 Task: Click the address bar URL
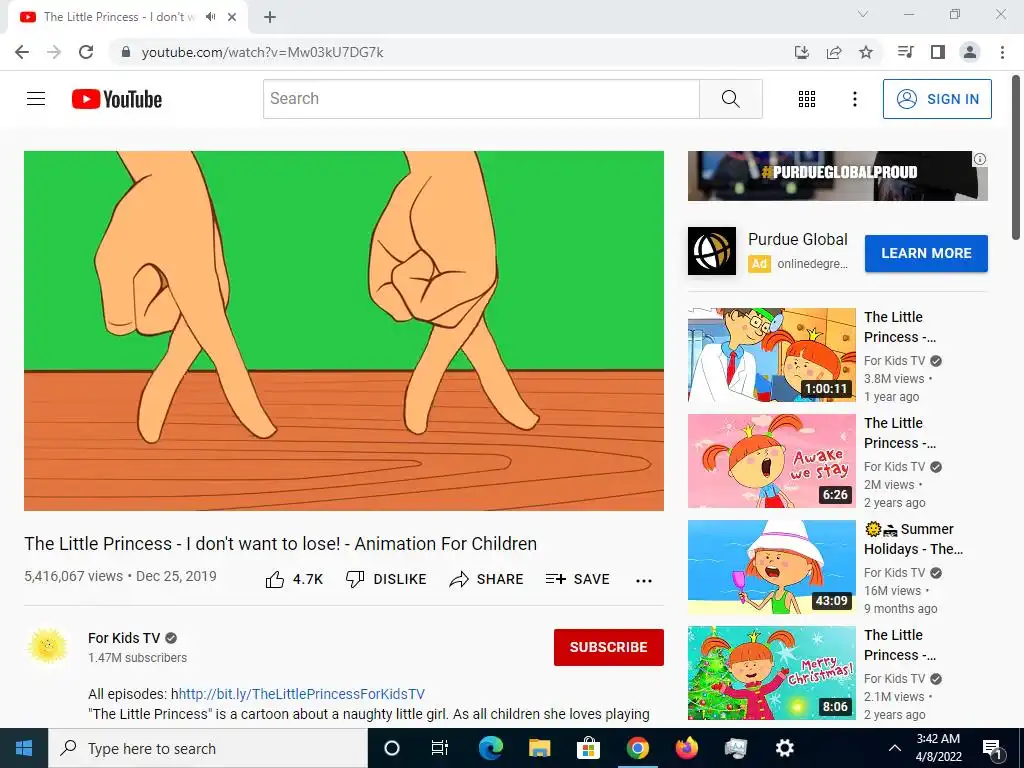(263, 52)
